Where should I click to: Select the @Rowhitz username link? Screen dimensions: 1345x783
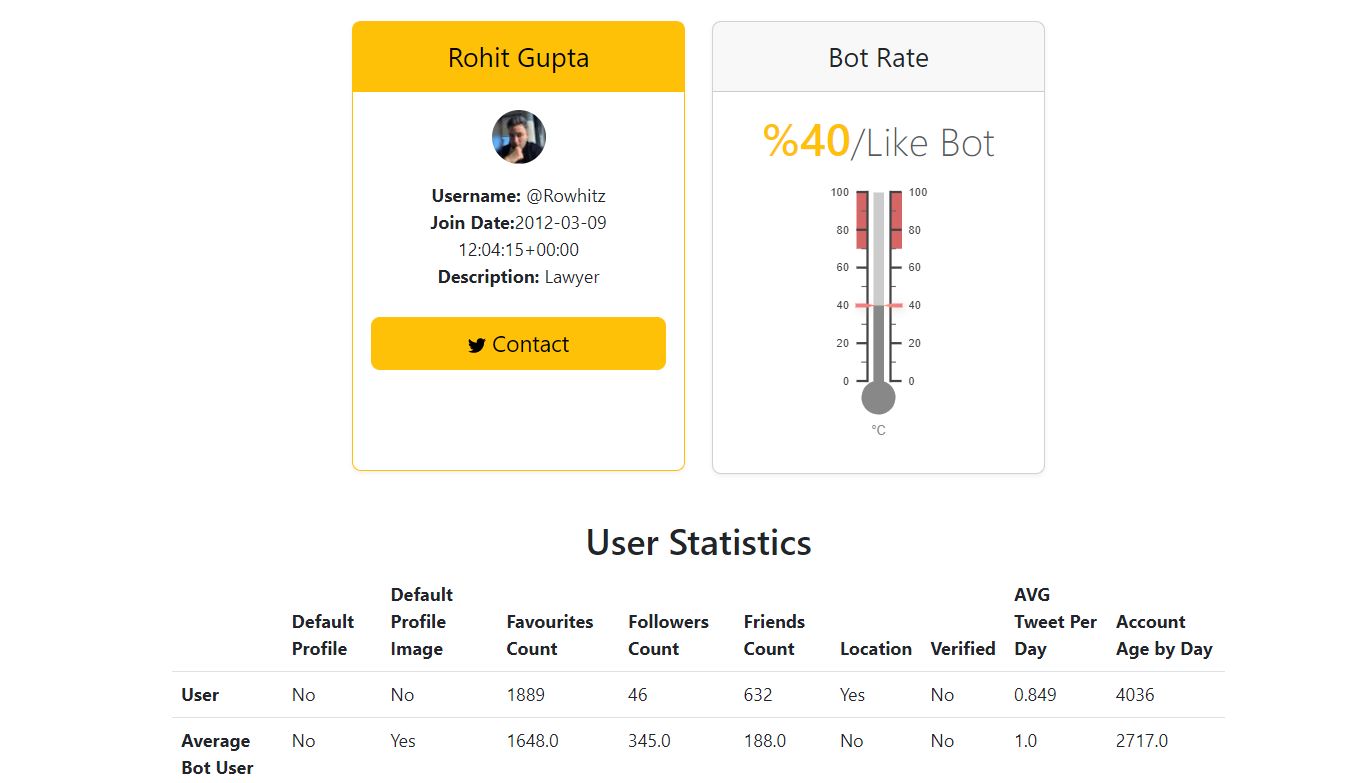(567, 195)
